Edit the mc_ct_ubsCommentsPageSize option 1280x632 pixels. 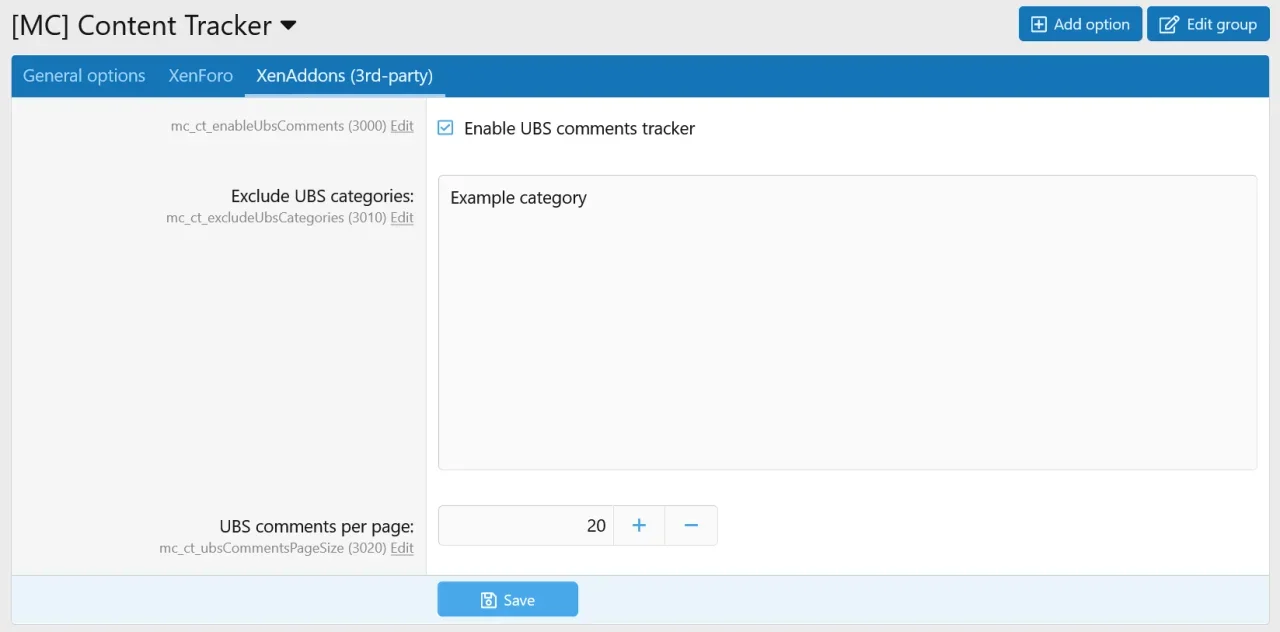coord(402,548)
